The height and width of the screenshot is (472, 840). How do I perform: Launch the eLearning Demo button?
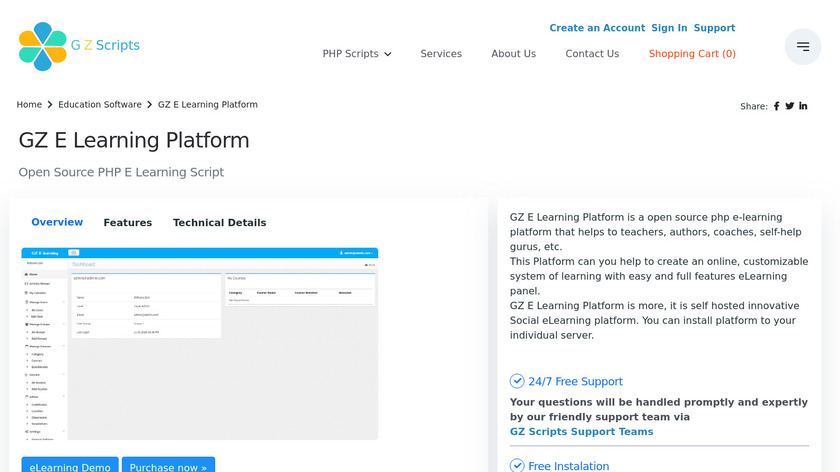click(x=70, y=465)
